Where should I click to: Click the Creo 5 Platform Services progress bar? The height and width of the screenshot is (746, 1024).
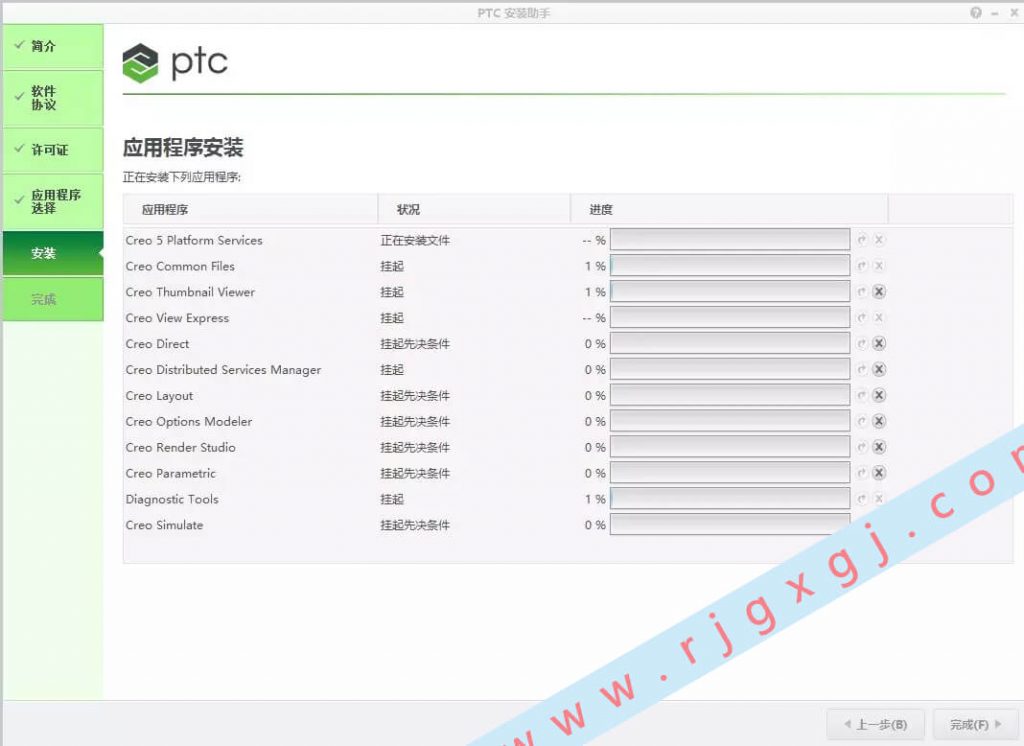(x=730, y=240)
